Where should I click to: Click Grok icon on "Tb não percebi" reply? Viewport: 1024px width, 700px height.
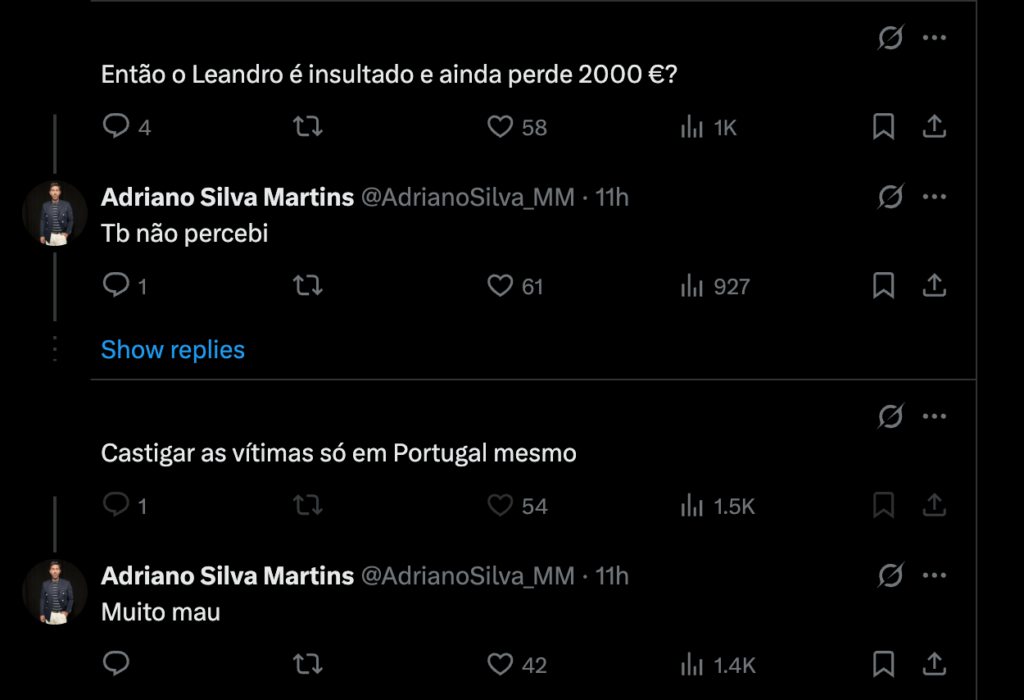(x=889, y=197)
